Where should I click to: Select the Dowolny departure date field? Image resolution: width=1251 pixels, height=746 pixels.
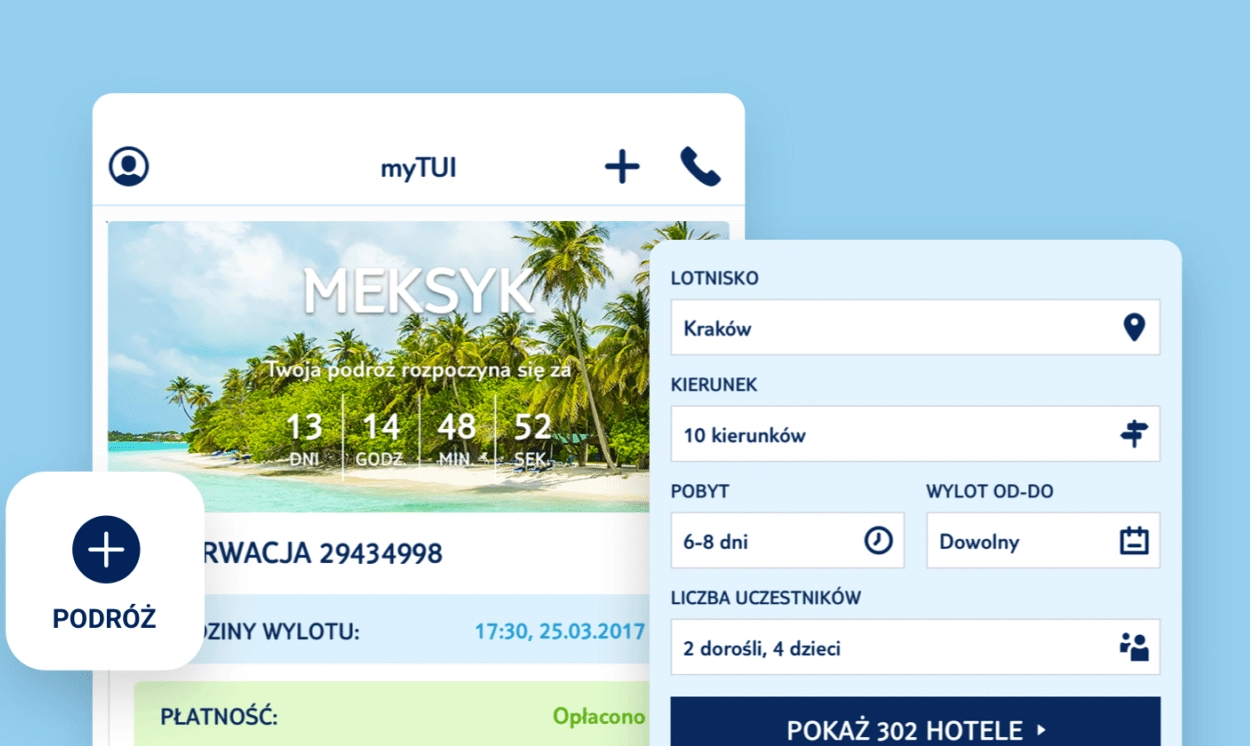1043,541
